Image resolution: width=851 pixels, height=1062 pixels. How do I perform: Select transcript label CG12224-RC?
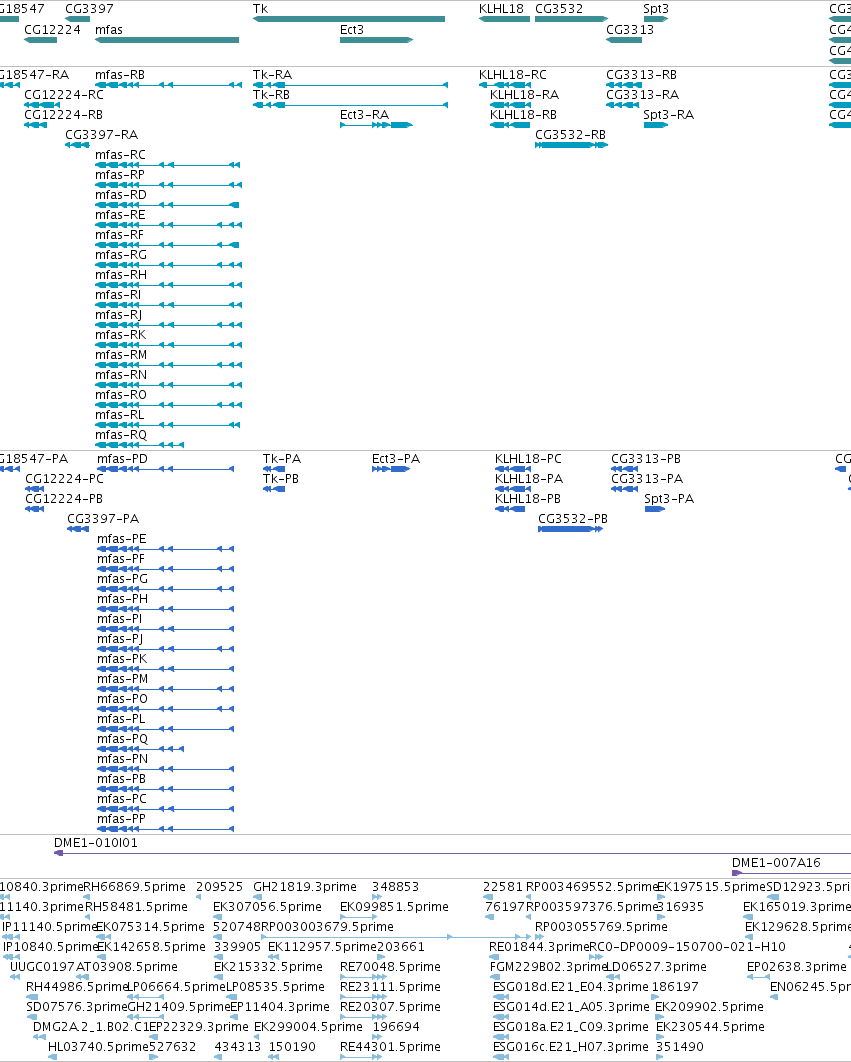tap(64, 95)
